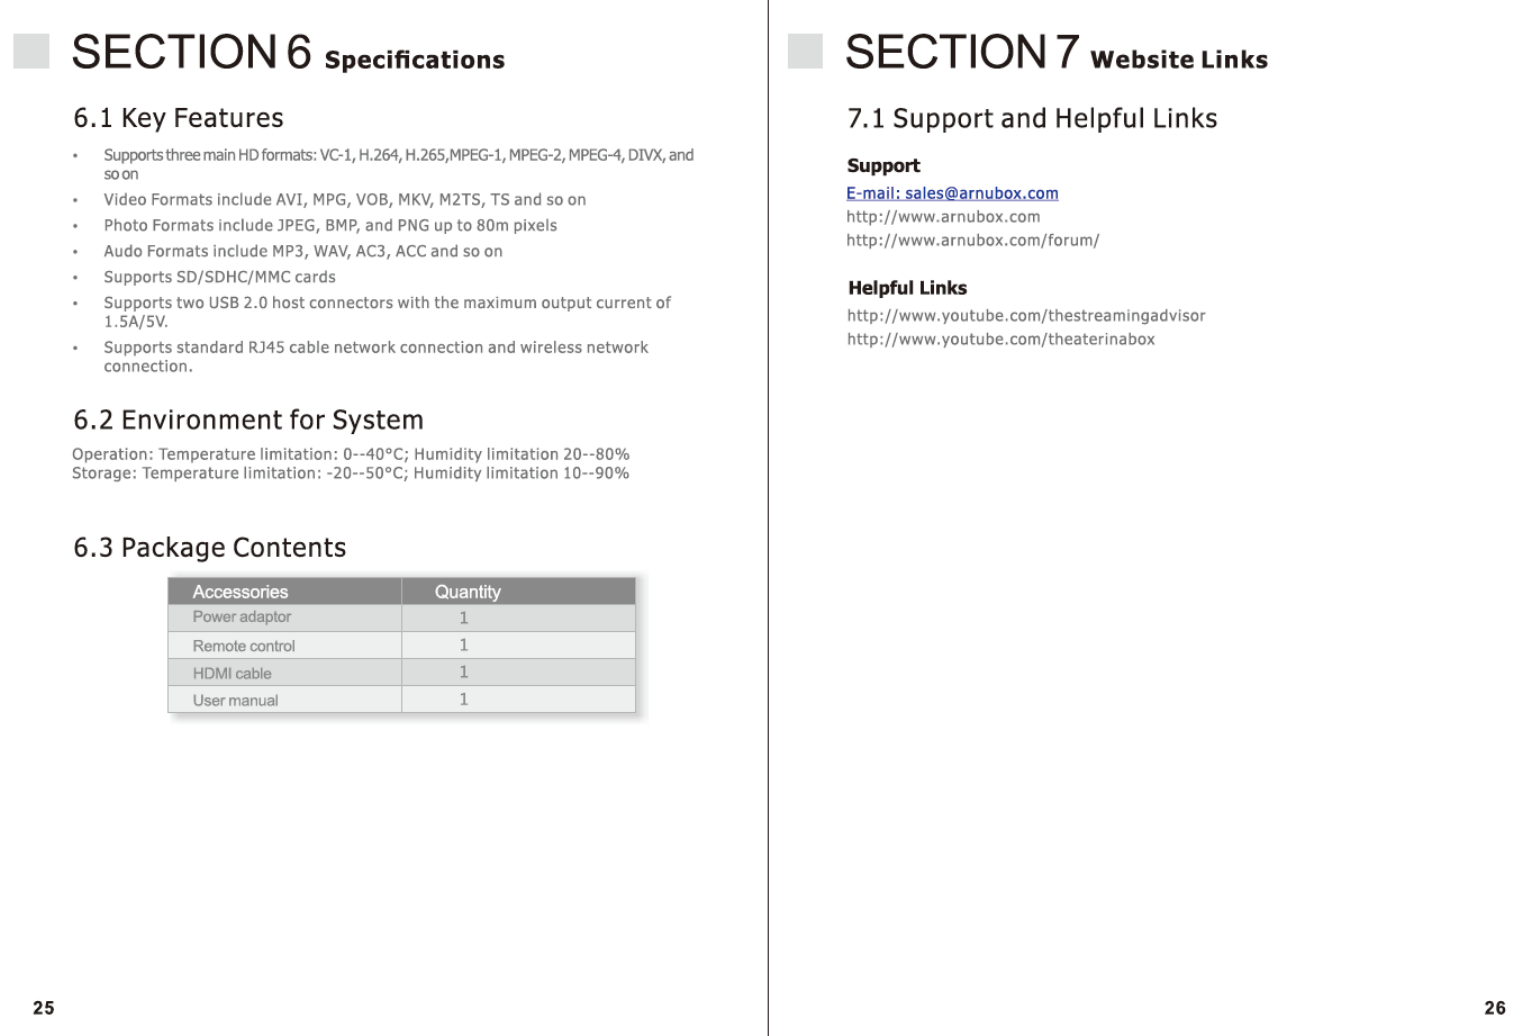Click page number 25 at bottom left
The height and width of the screenshot is (1036, 1540).
click(x=44, y=1007)
